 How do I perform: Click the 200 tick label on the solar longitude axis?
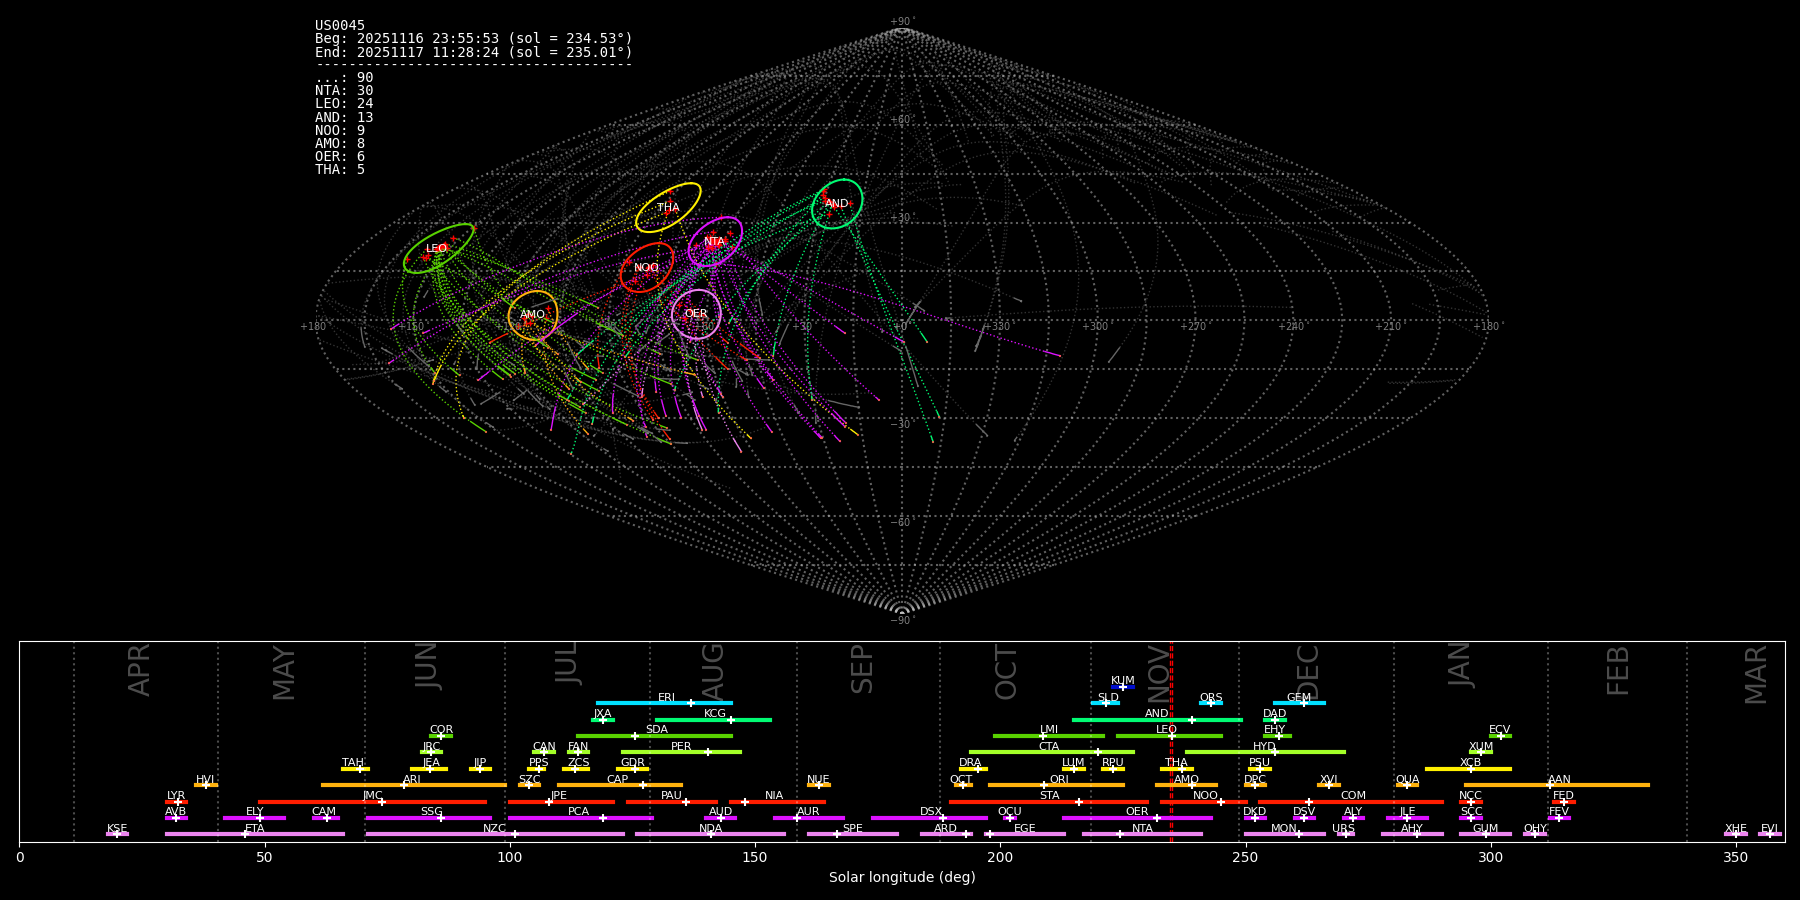1000,857
